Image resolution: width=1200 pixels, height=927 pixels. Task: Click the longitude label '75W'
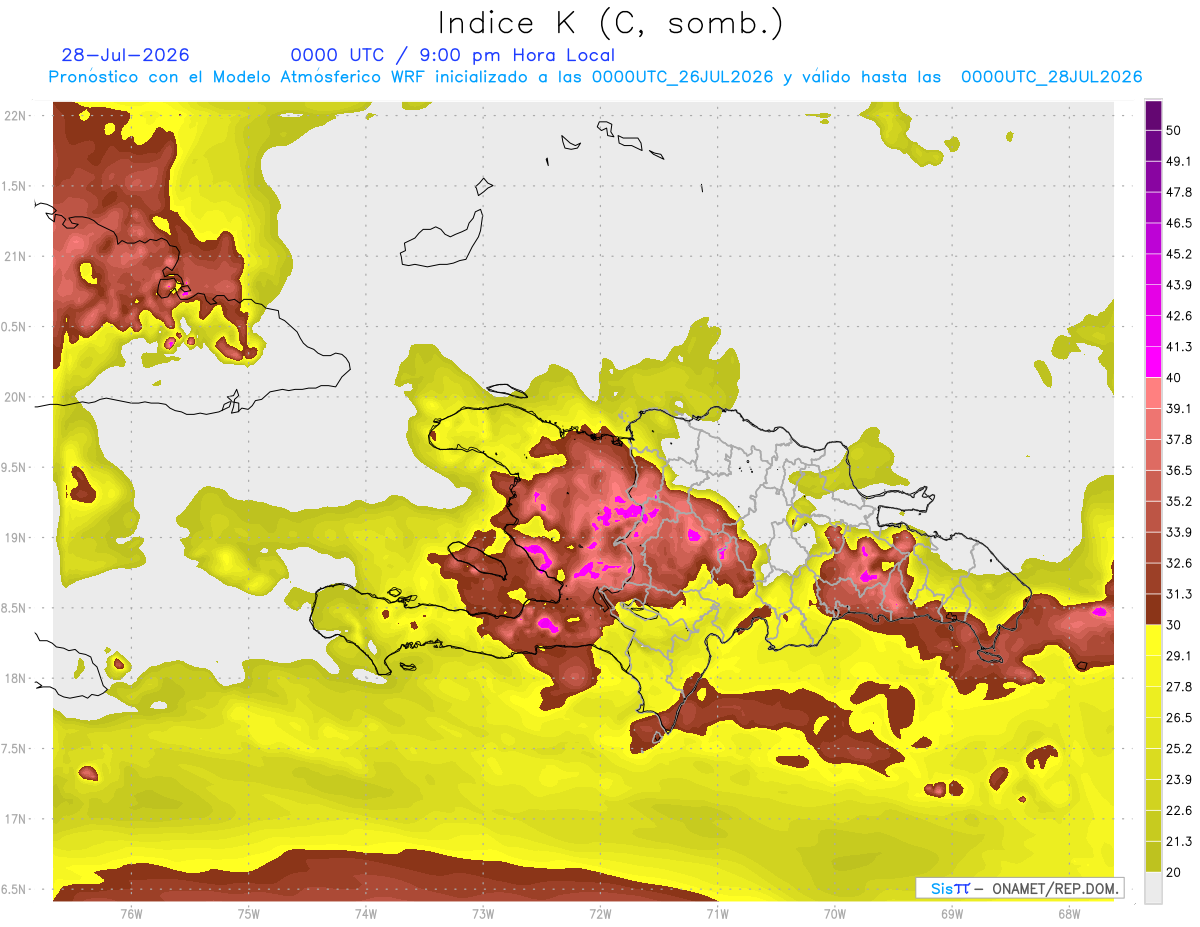249,913
